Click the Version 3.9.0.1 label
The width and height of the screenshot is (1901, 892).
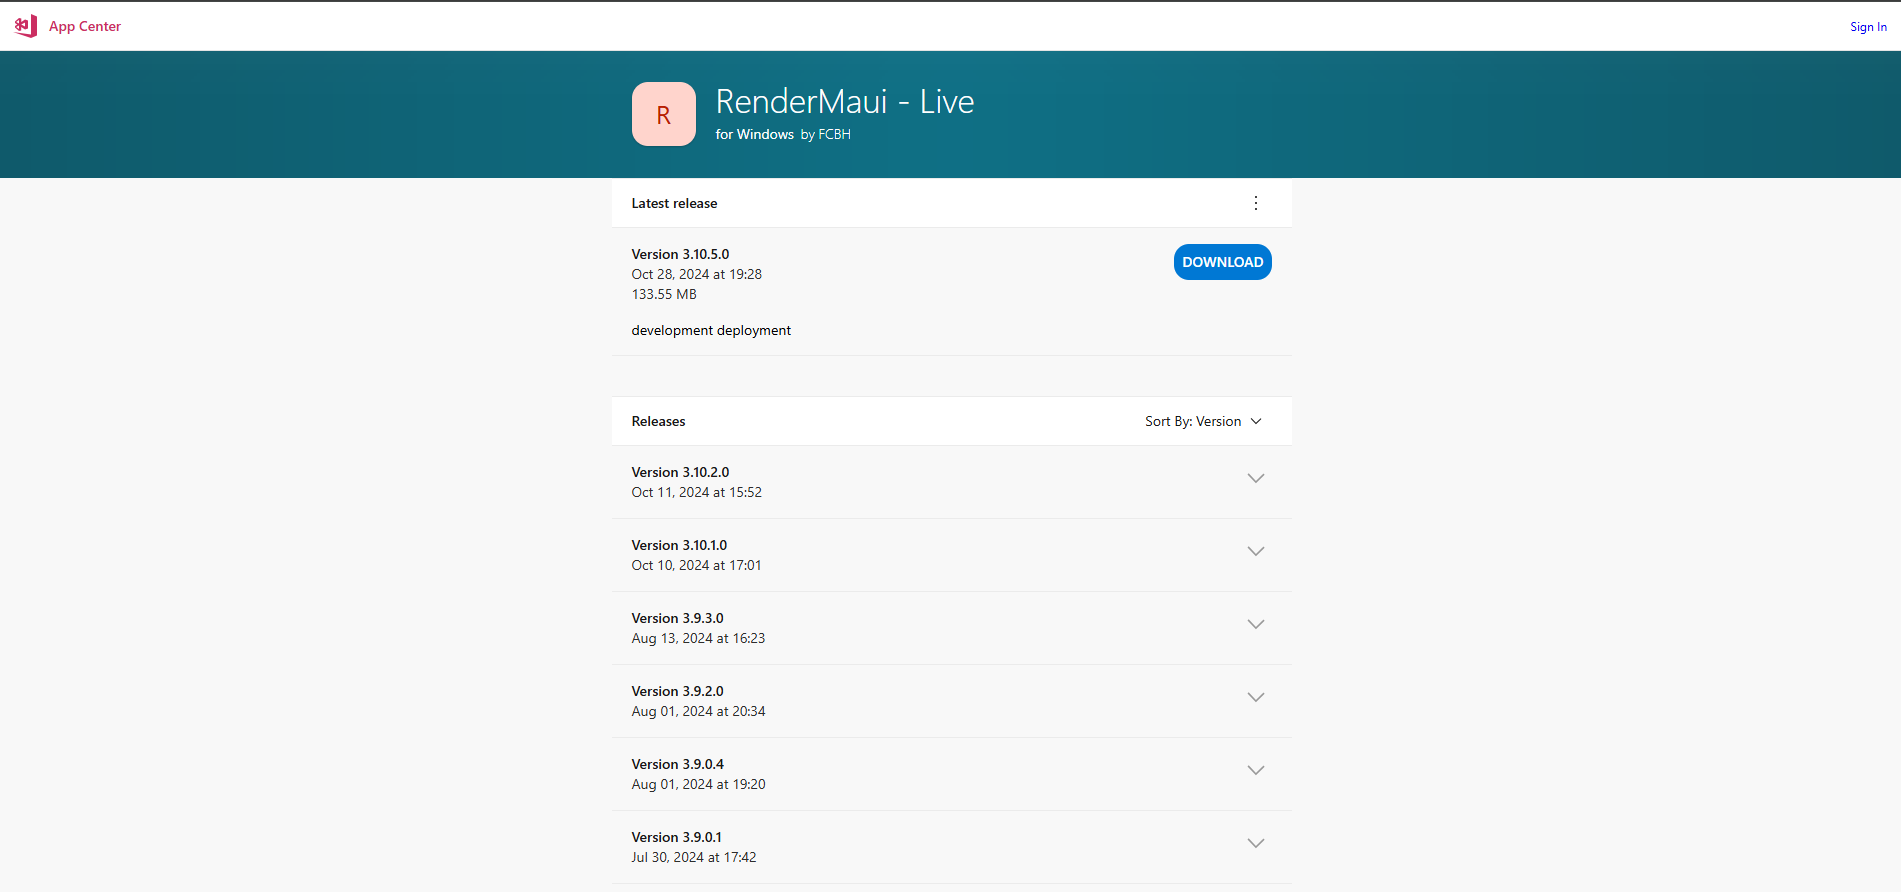click(676, 837)
